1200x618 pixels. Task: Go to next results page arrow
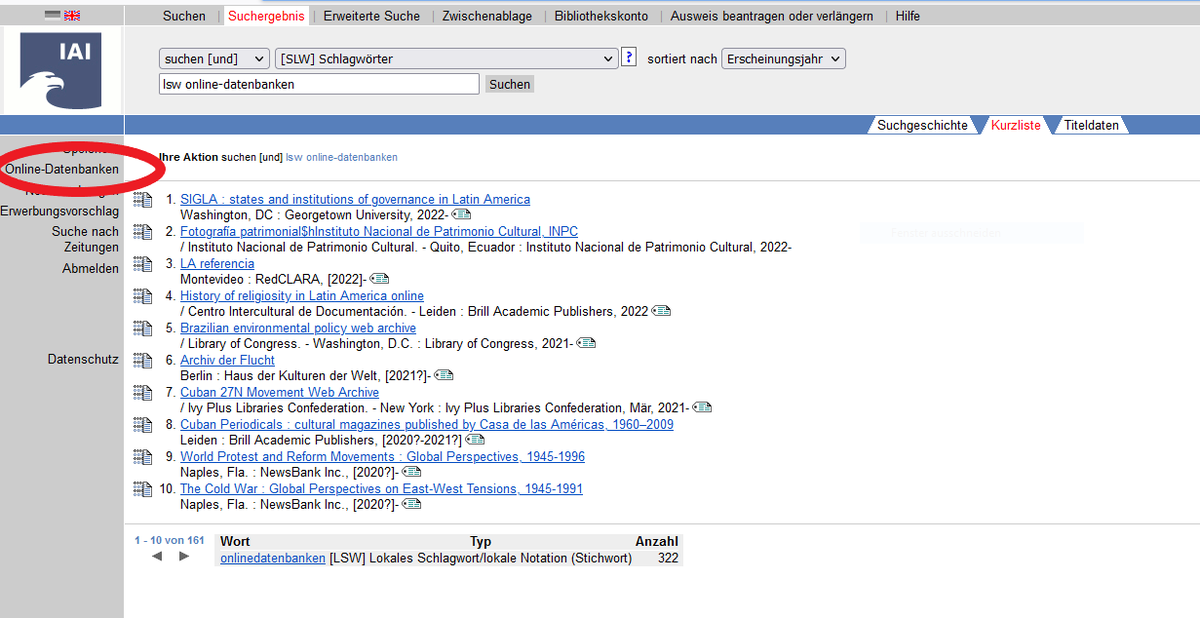pyautogui.click(x=183, y=556)
